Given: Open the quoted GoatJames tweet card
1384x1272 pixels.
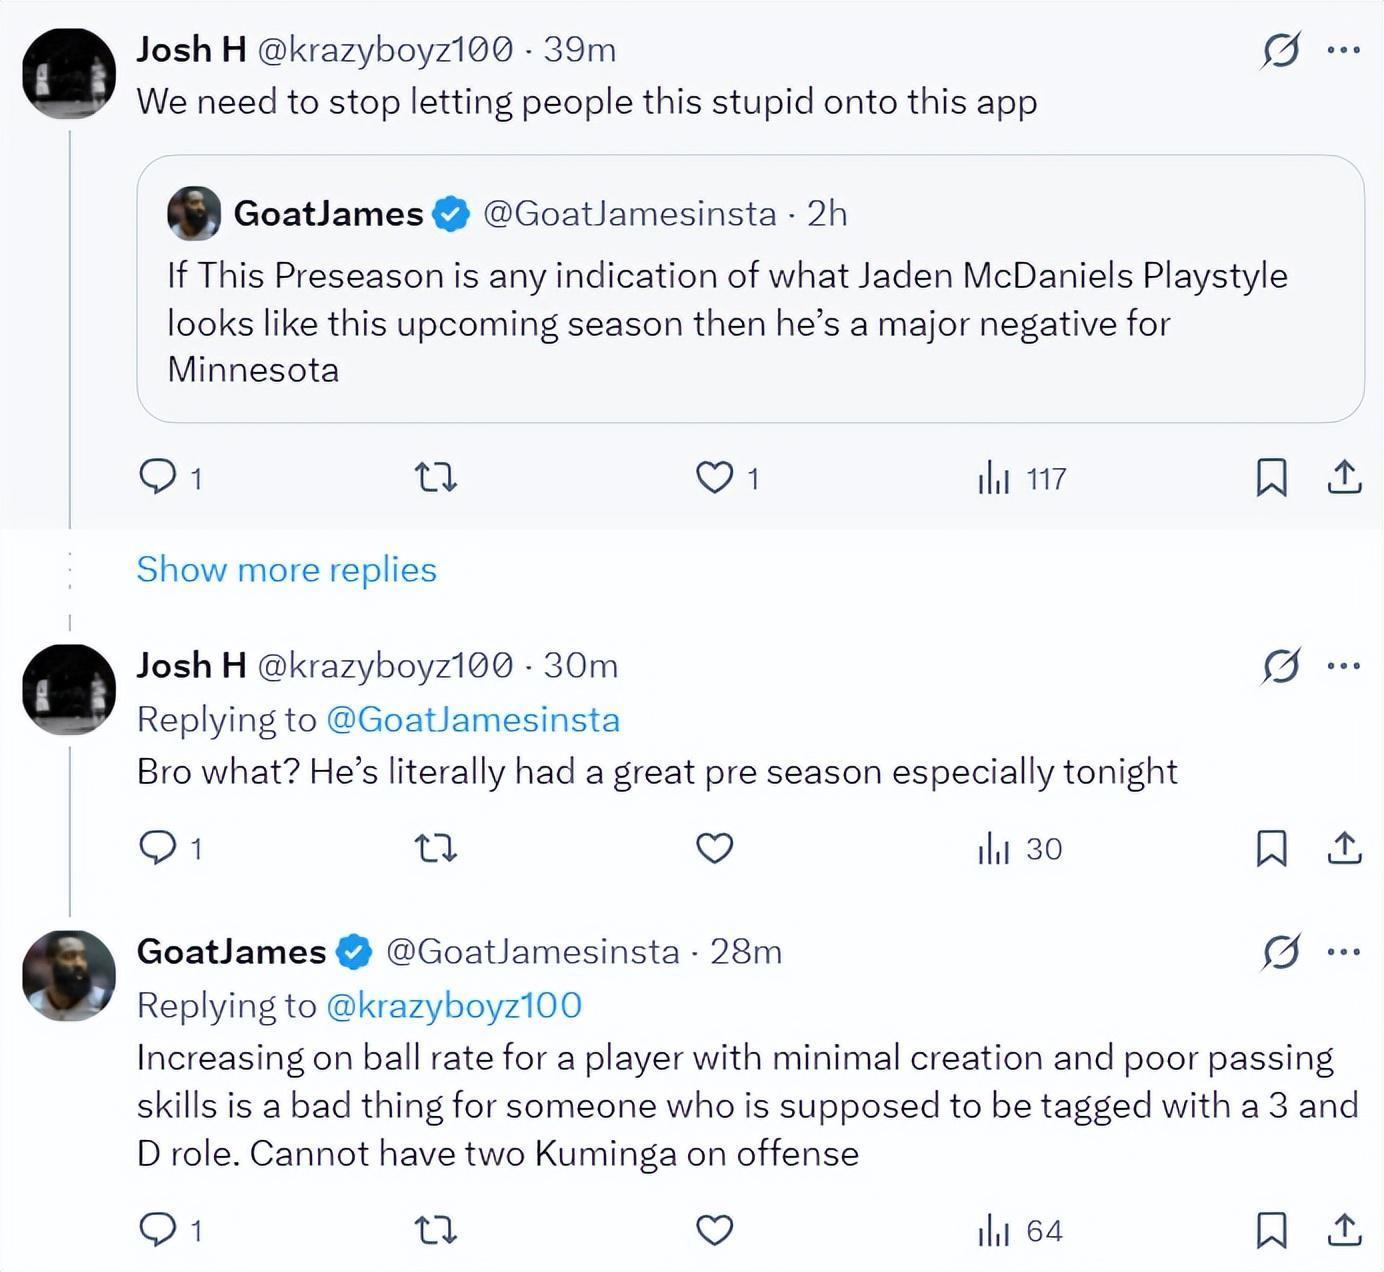Looking at the screenshot, I should pyautogui.click(x=750, y=288).
